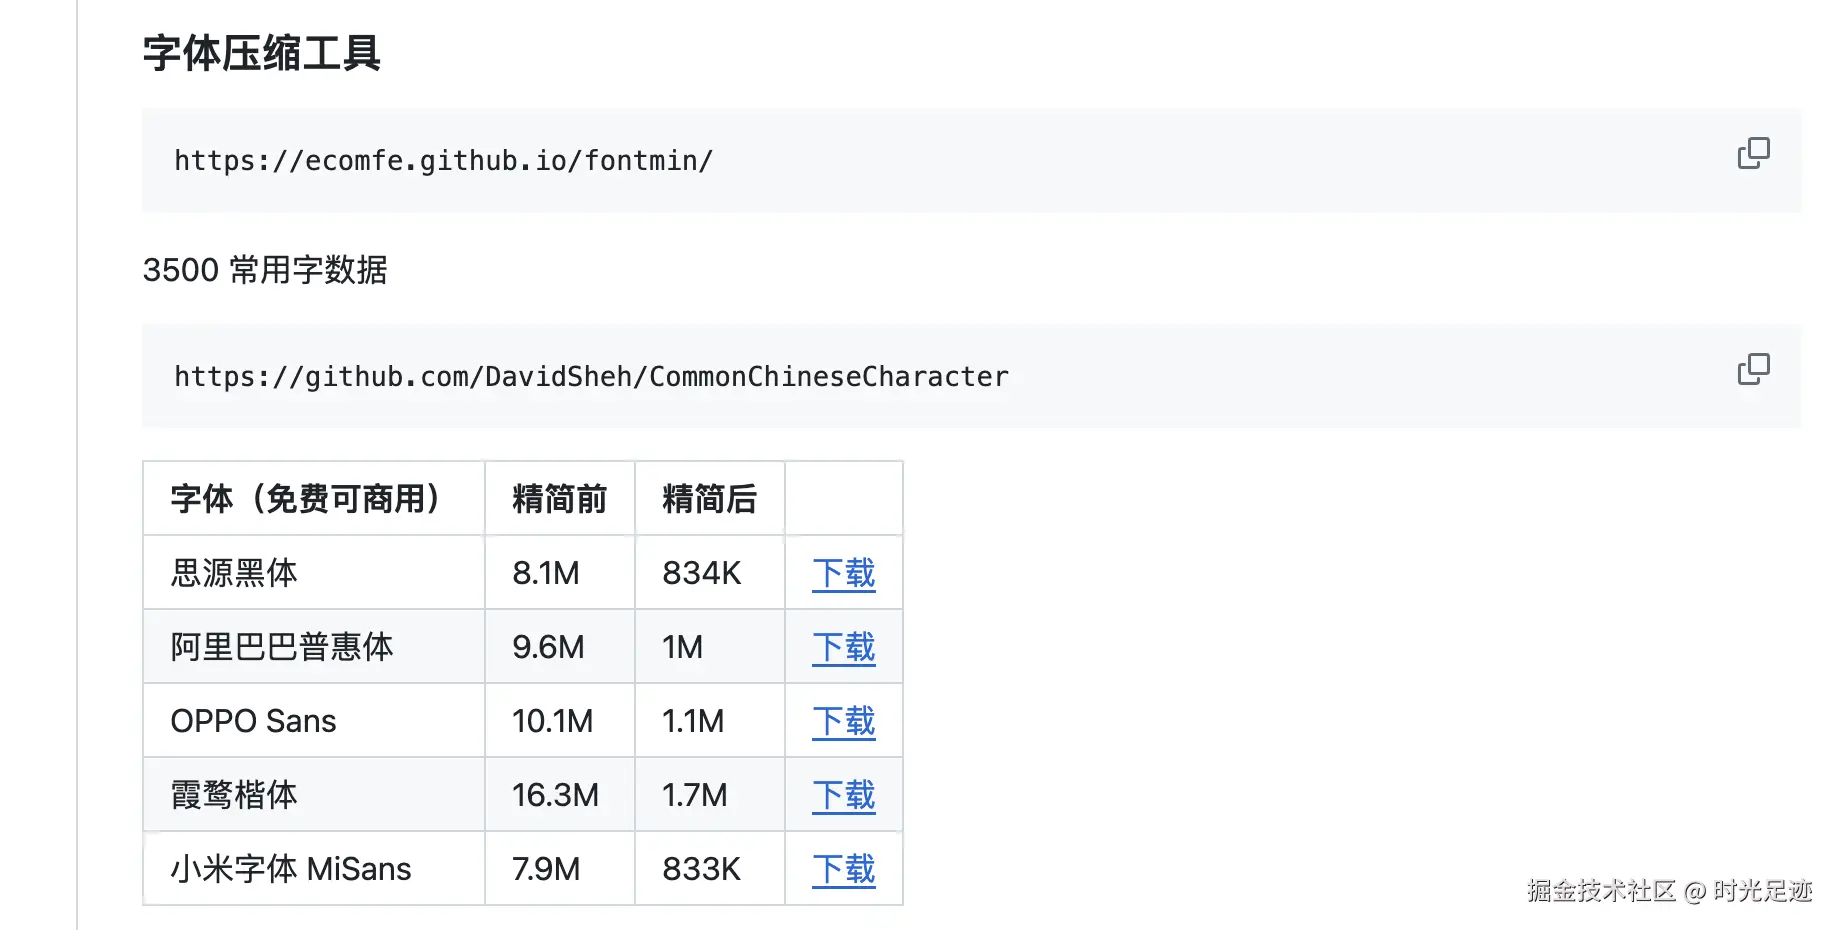This screenshot has height=930, width=1838.
Task: Click the 3500 常用字数据 paragraph
Action: coord(265,270)
